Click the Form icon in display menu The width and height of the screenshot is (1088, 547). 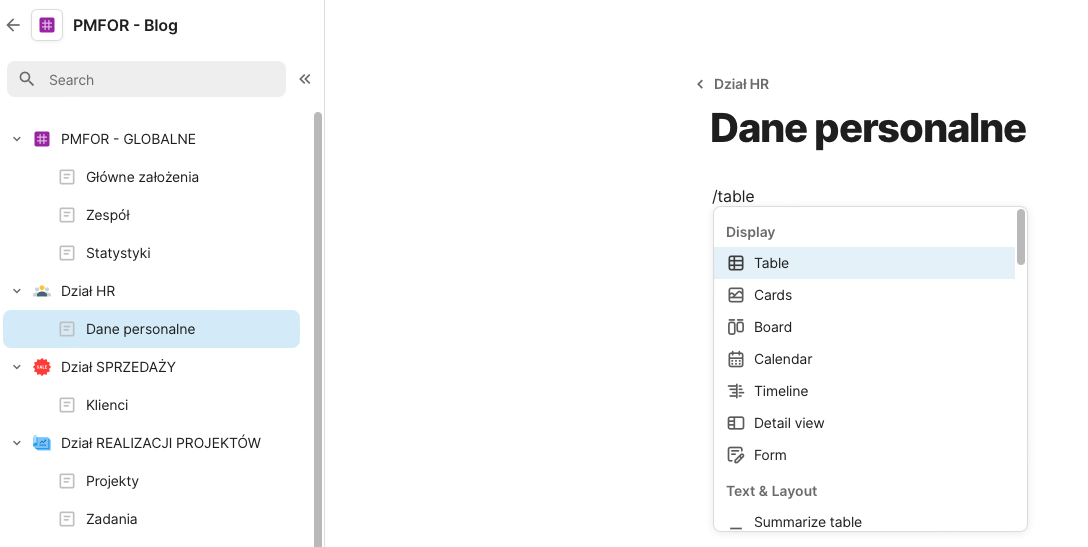click(736, 455)
